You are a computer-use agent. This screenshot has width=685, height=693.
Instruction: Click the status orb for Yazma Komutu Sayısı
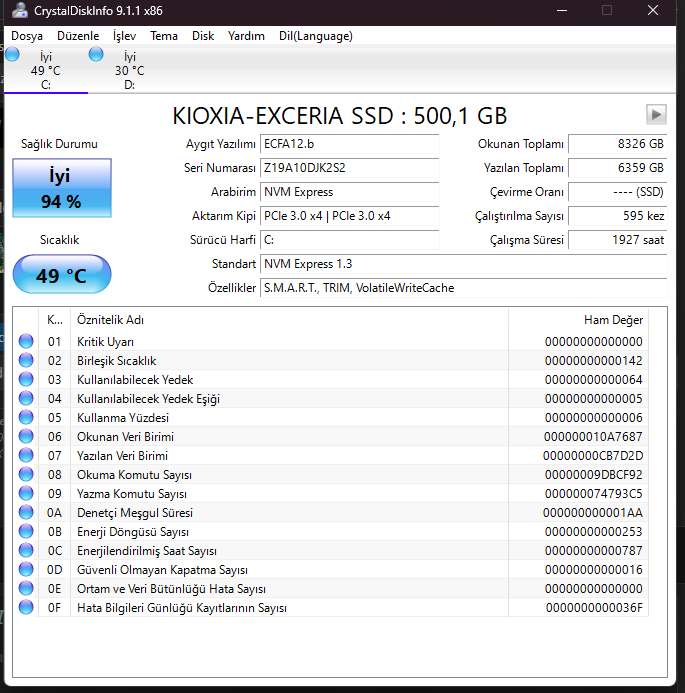pos(26,493)
